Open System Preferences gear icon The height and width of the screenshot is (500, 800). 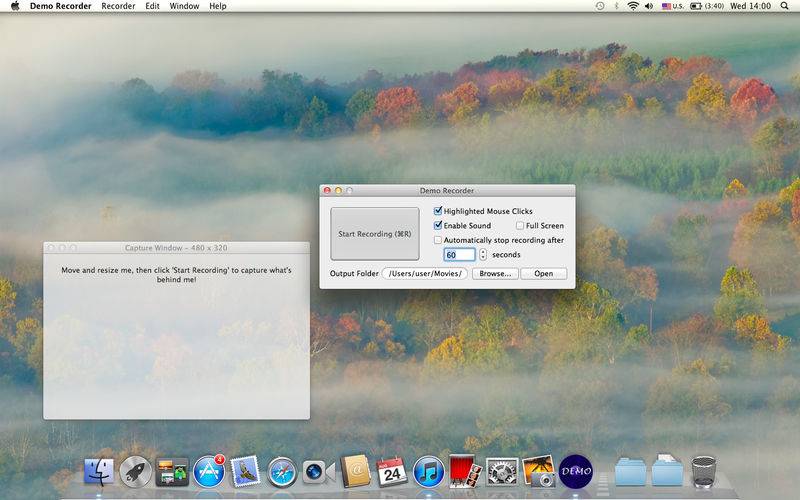pos(502,472)
